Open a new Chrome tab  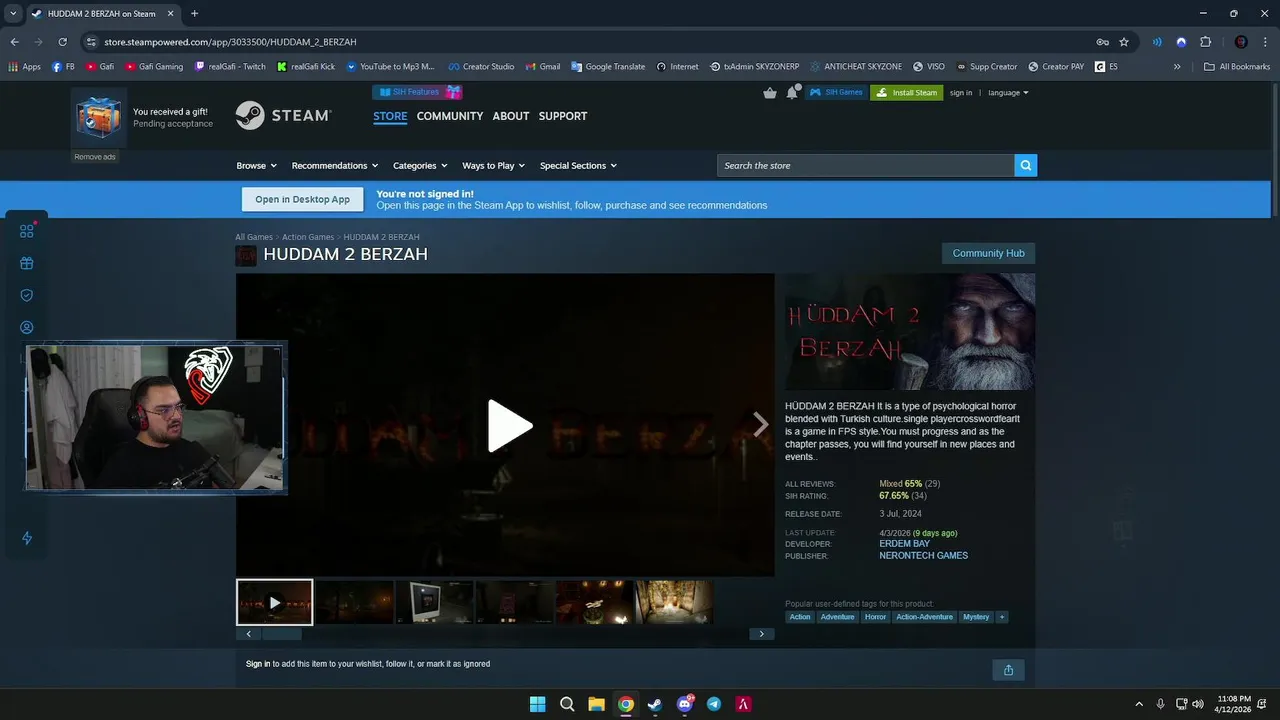194,14
